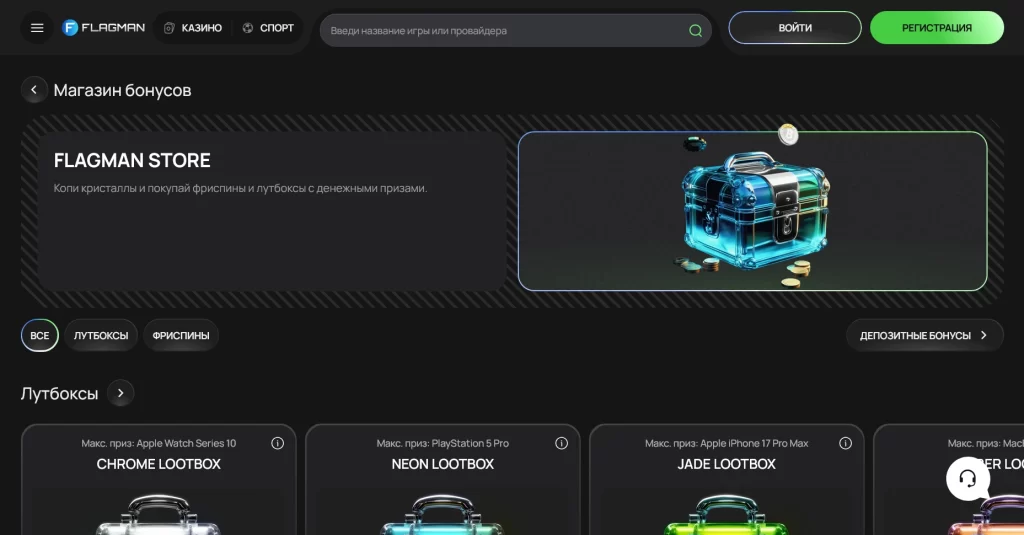Filter by Лутбоксы

[101, 335]
